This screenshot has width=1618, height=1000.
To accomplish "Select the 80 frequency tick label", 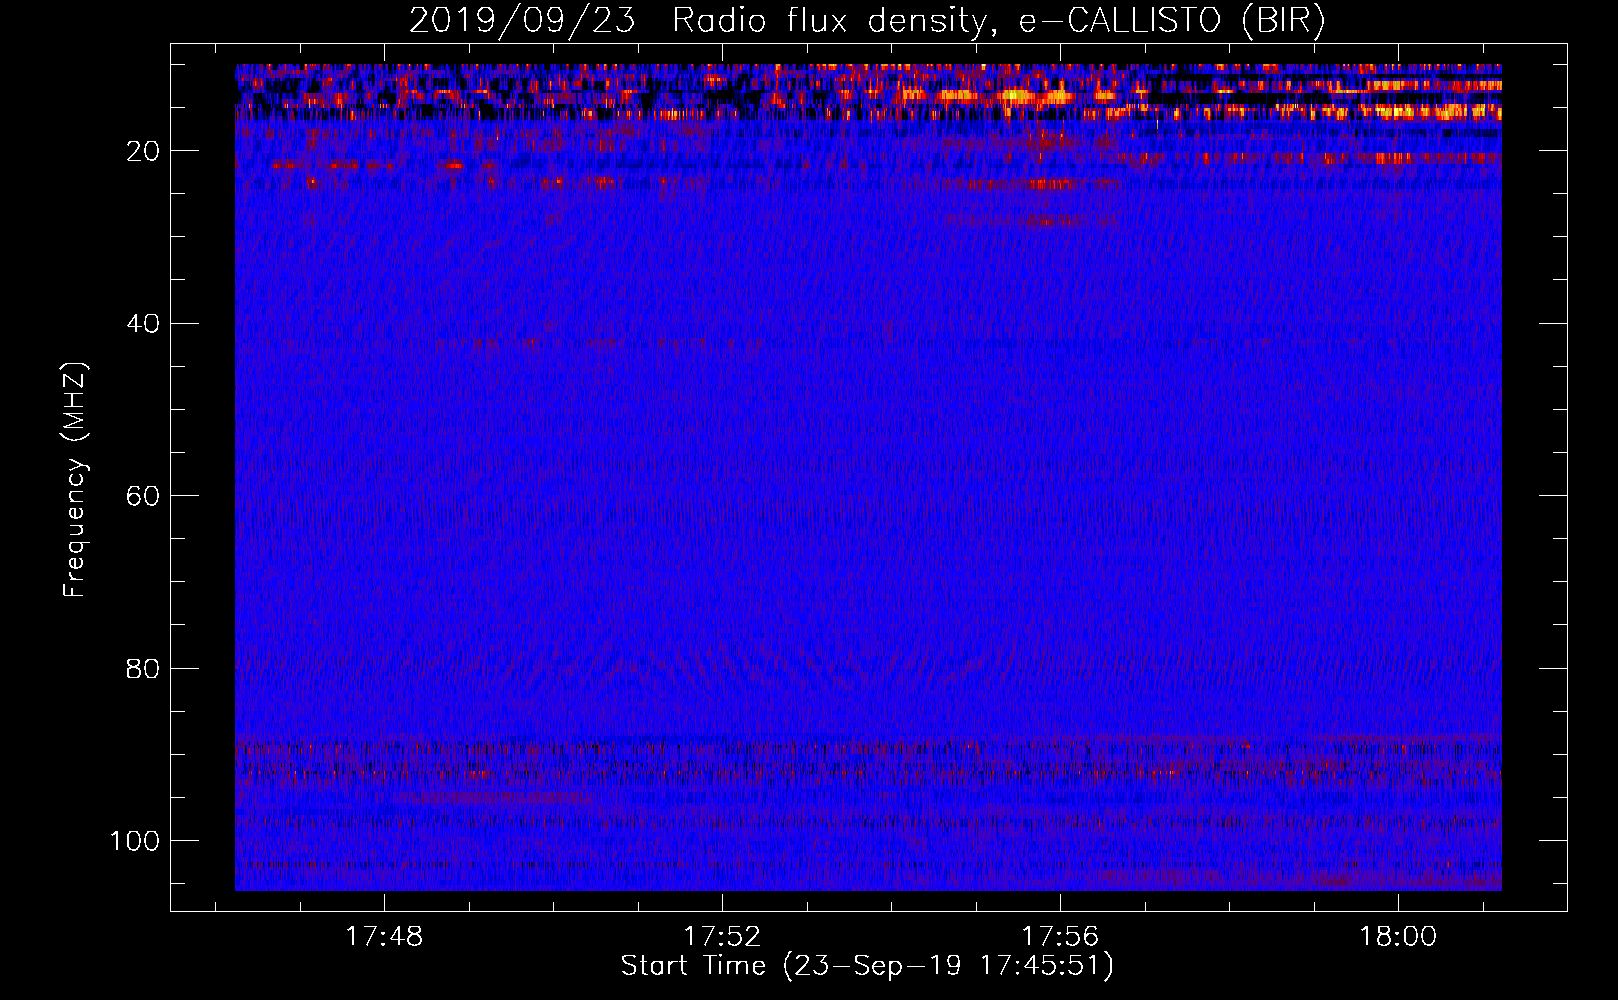I will tap(143, 668).
